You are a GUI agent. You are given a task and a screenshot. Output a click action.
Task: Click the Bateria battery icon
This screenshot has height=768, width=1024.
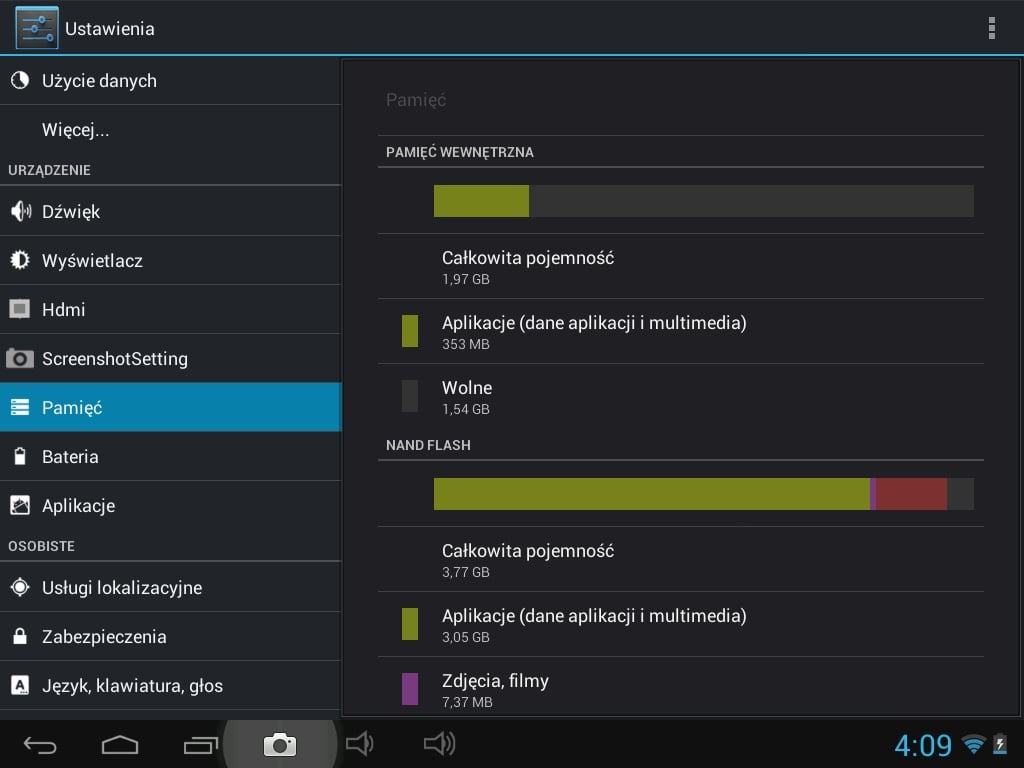20,456
